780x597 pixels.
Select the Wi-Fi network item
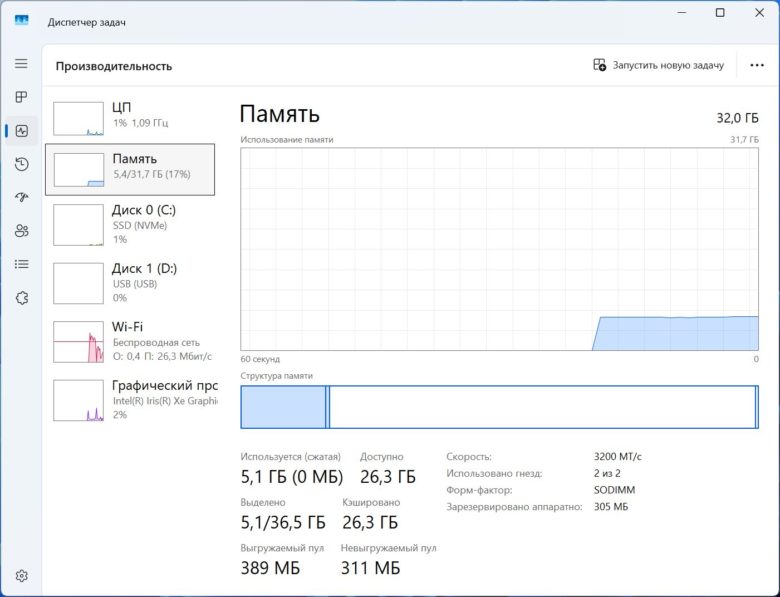[130, 342]
